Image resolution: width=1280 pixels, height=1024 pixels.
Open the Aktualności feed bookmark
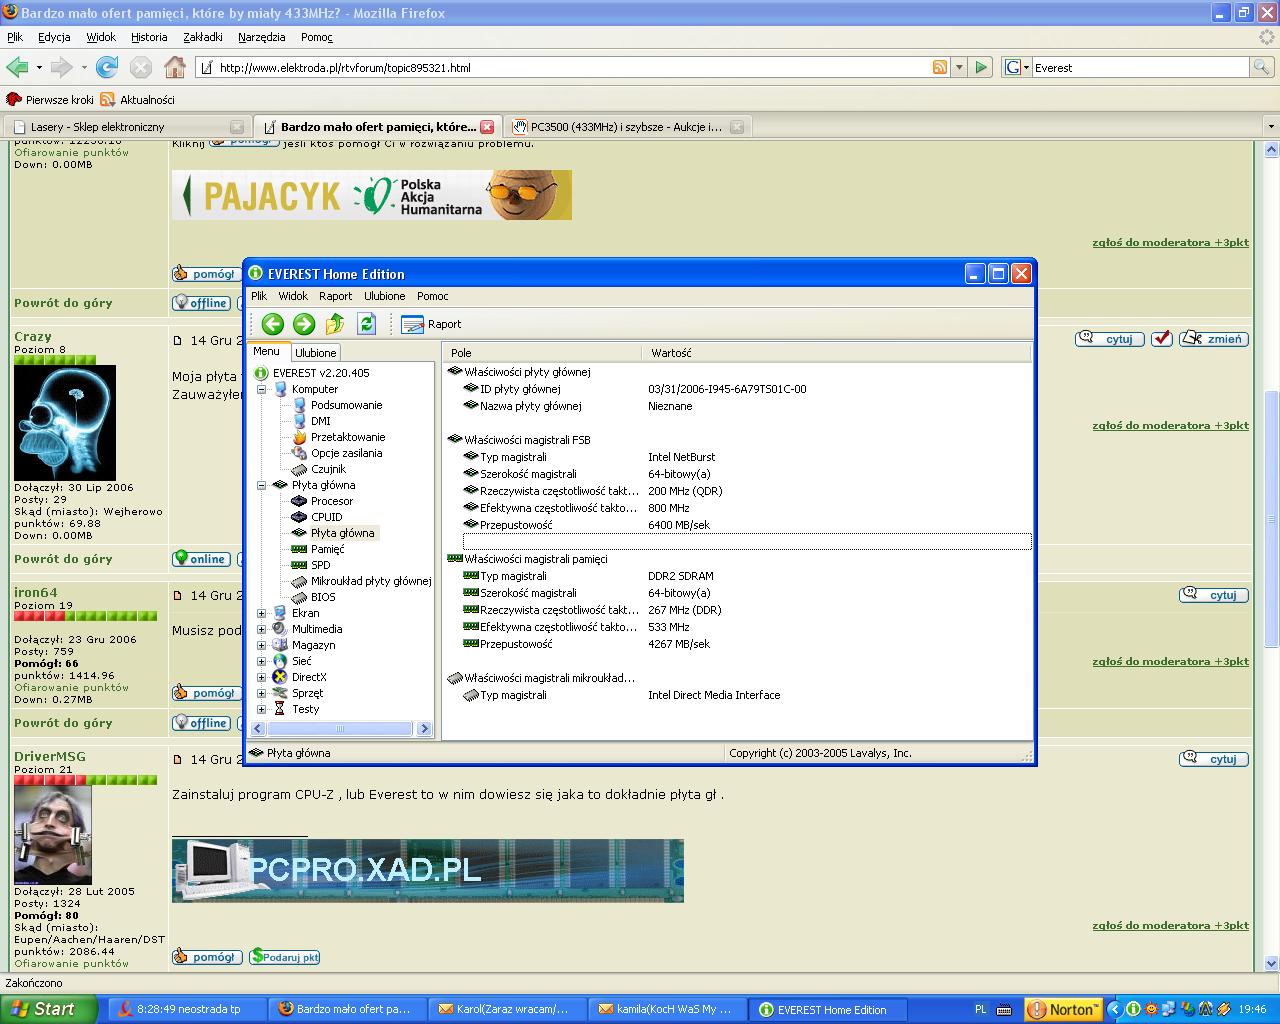(138, 100)
